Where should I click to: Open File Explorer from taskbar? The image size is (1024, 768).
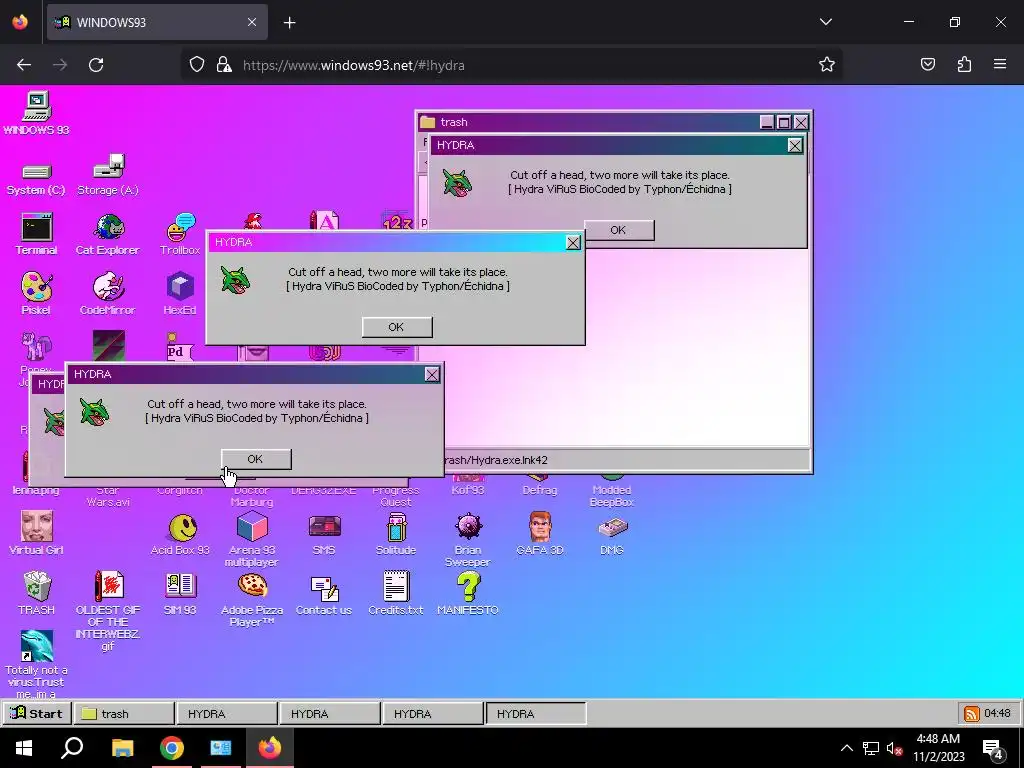[x=123, y=748]
